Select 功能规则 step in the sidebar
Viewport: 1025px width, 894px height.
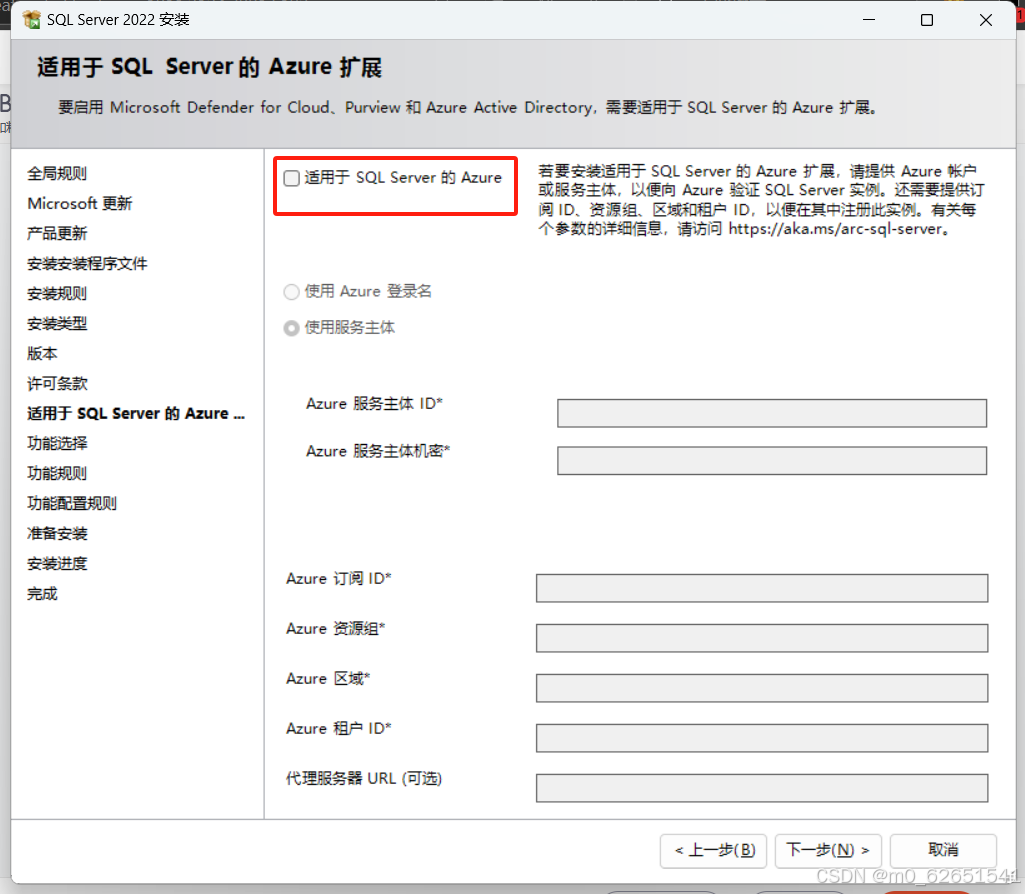[57, 473]
